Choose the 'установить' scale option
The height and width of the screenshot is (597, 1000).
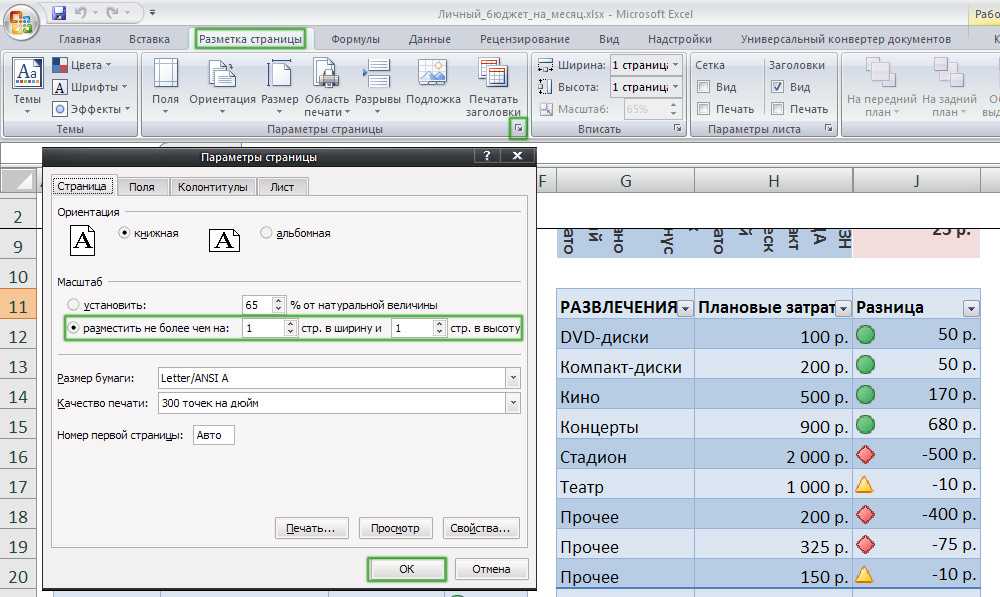click(x=73, y=305)
